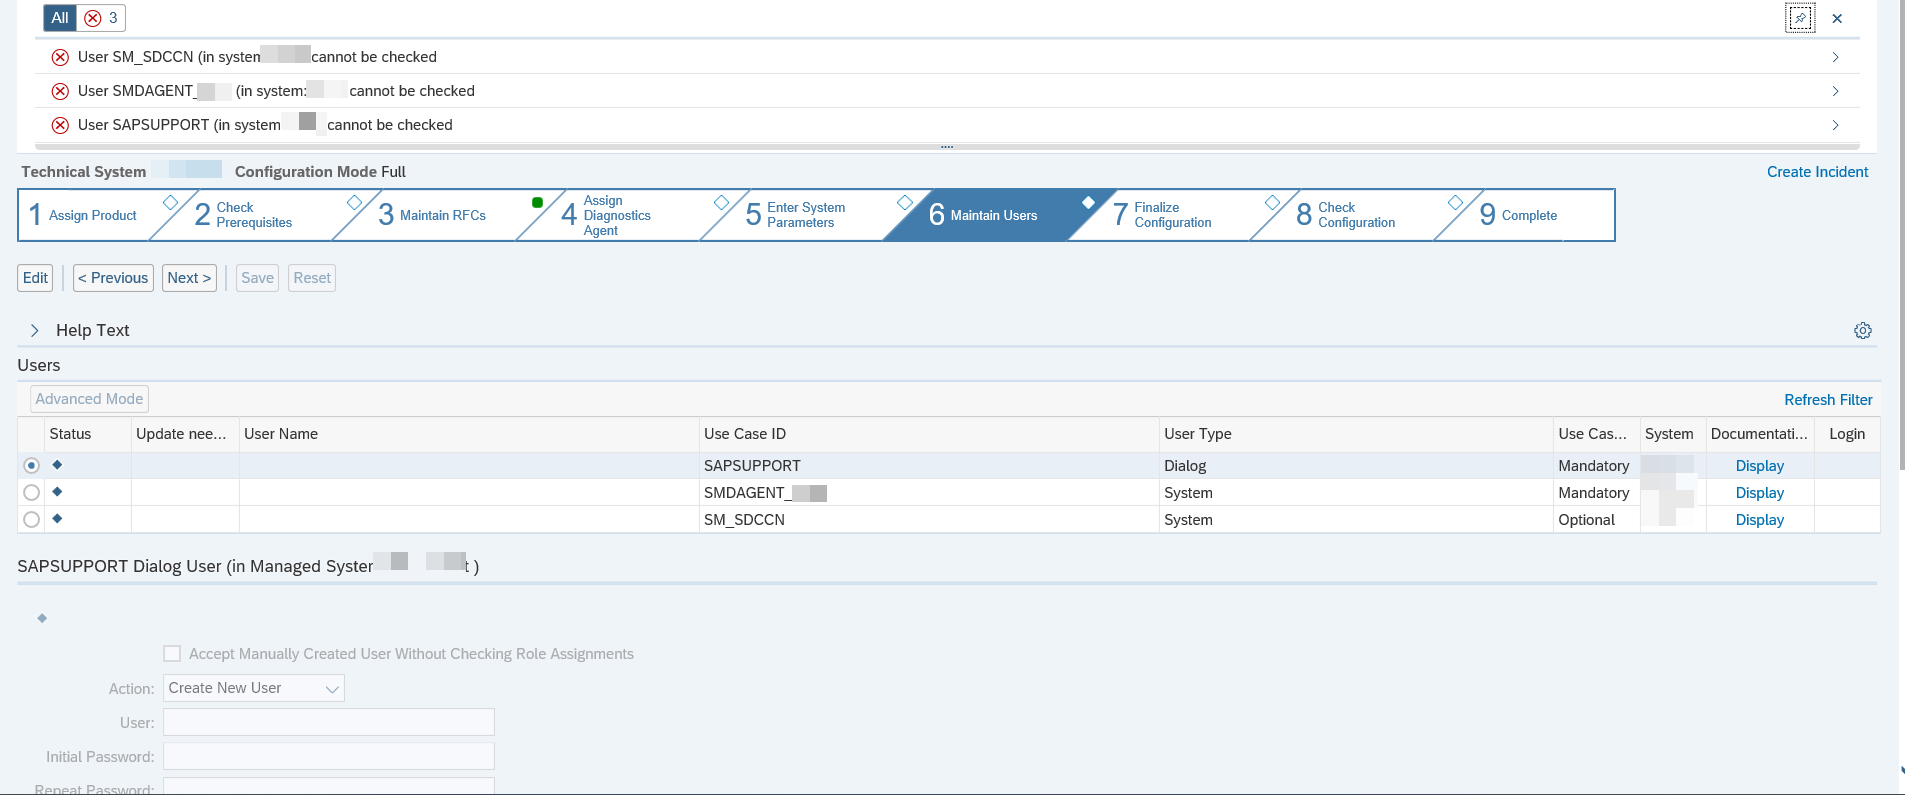Click status diamond in SMDAGENT row
The height and width of the screenshot is (795, 1905).
point(57,492)
